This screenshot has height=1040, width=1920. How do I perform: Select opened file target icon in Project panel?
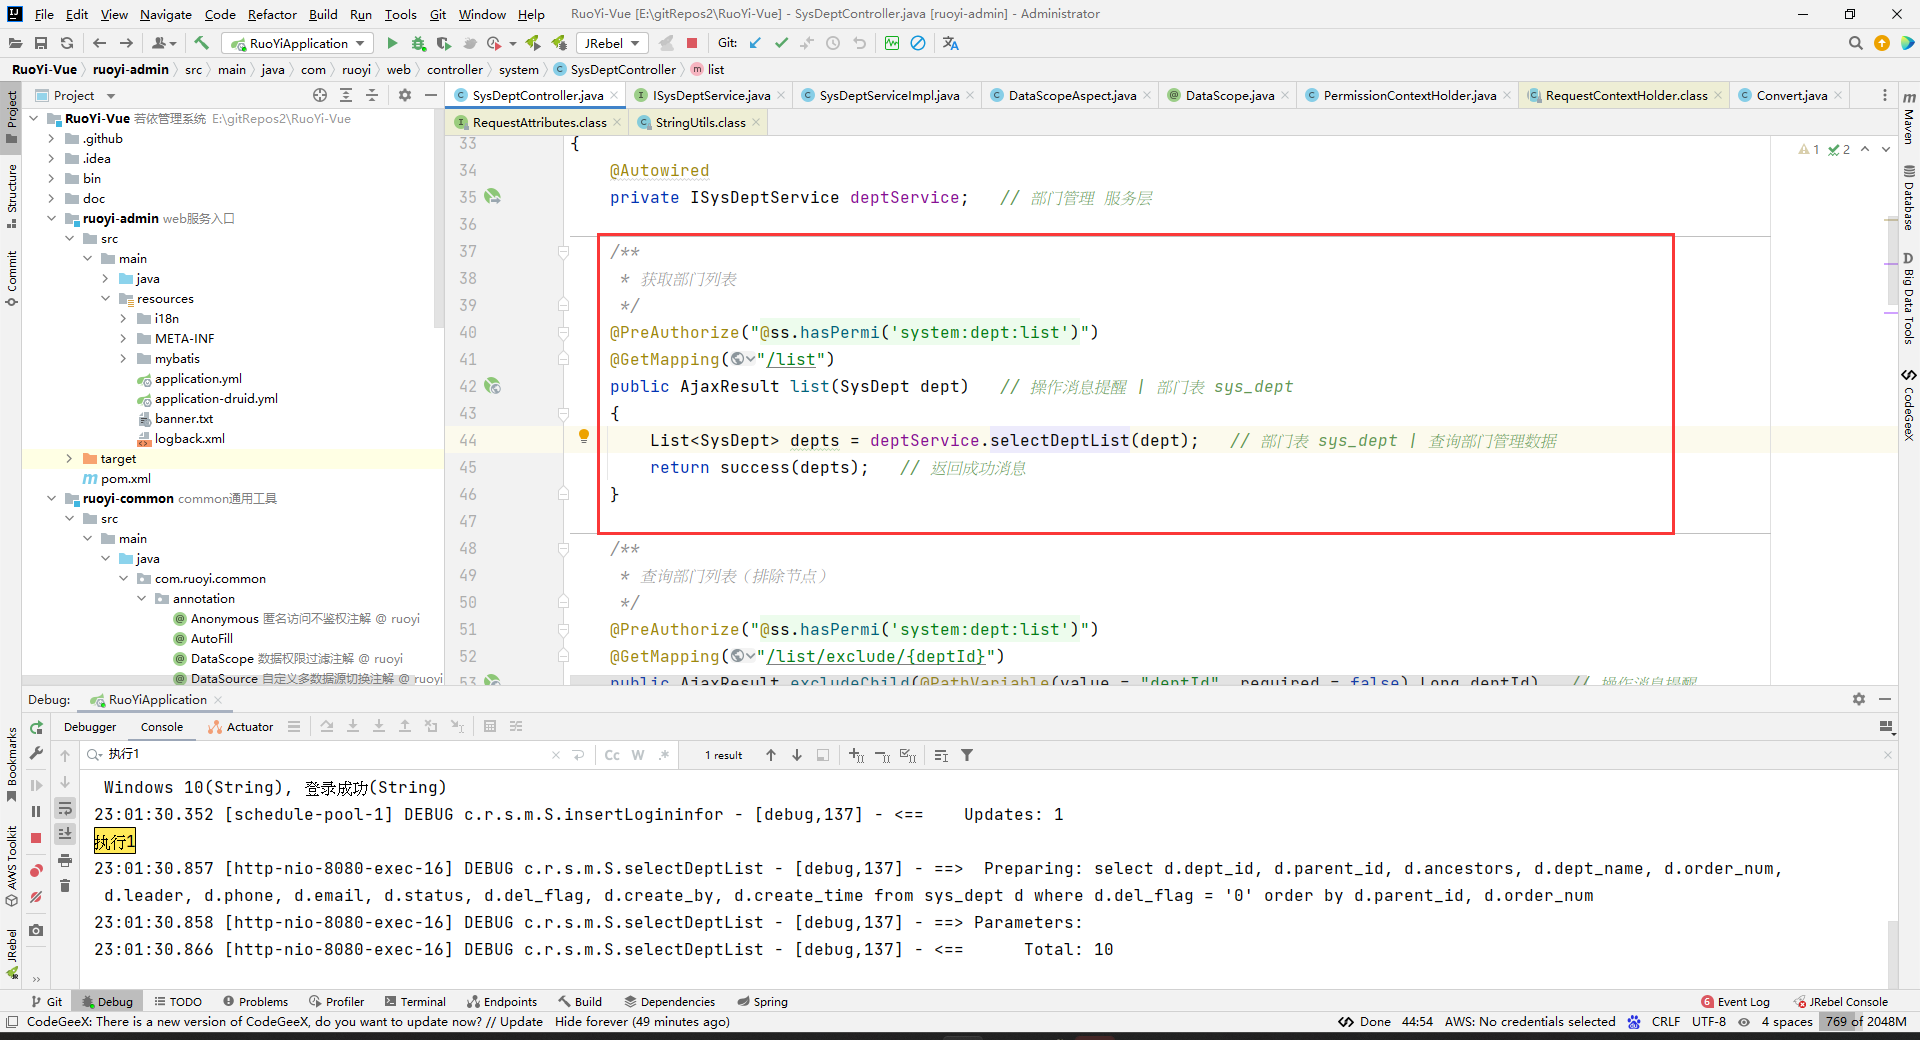click(320, 95)
